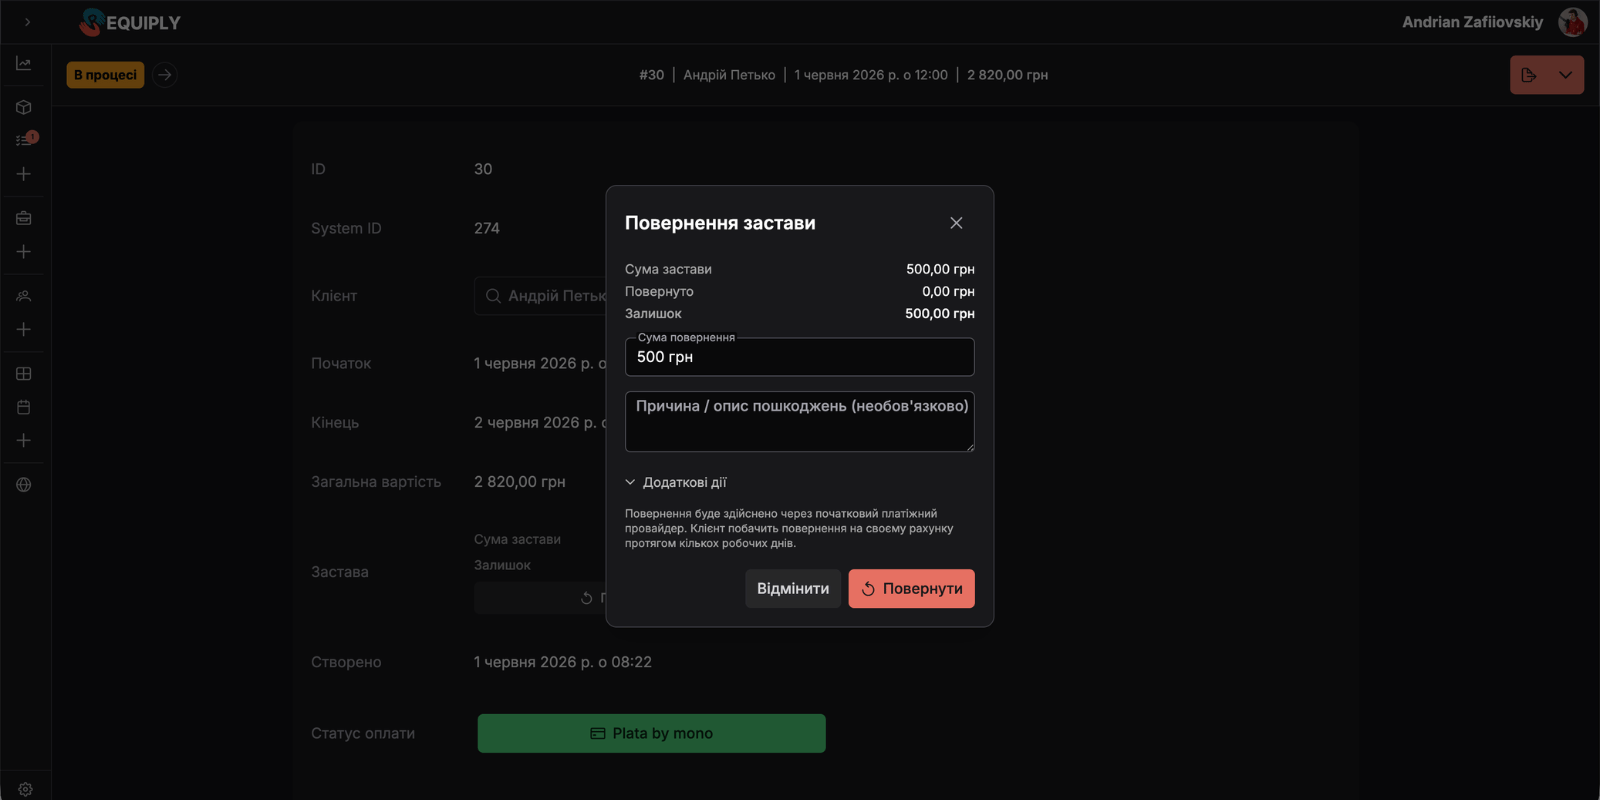Click the ID value 30
Screen dimensions: 1600x800
[x=483, y=169]
